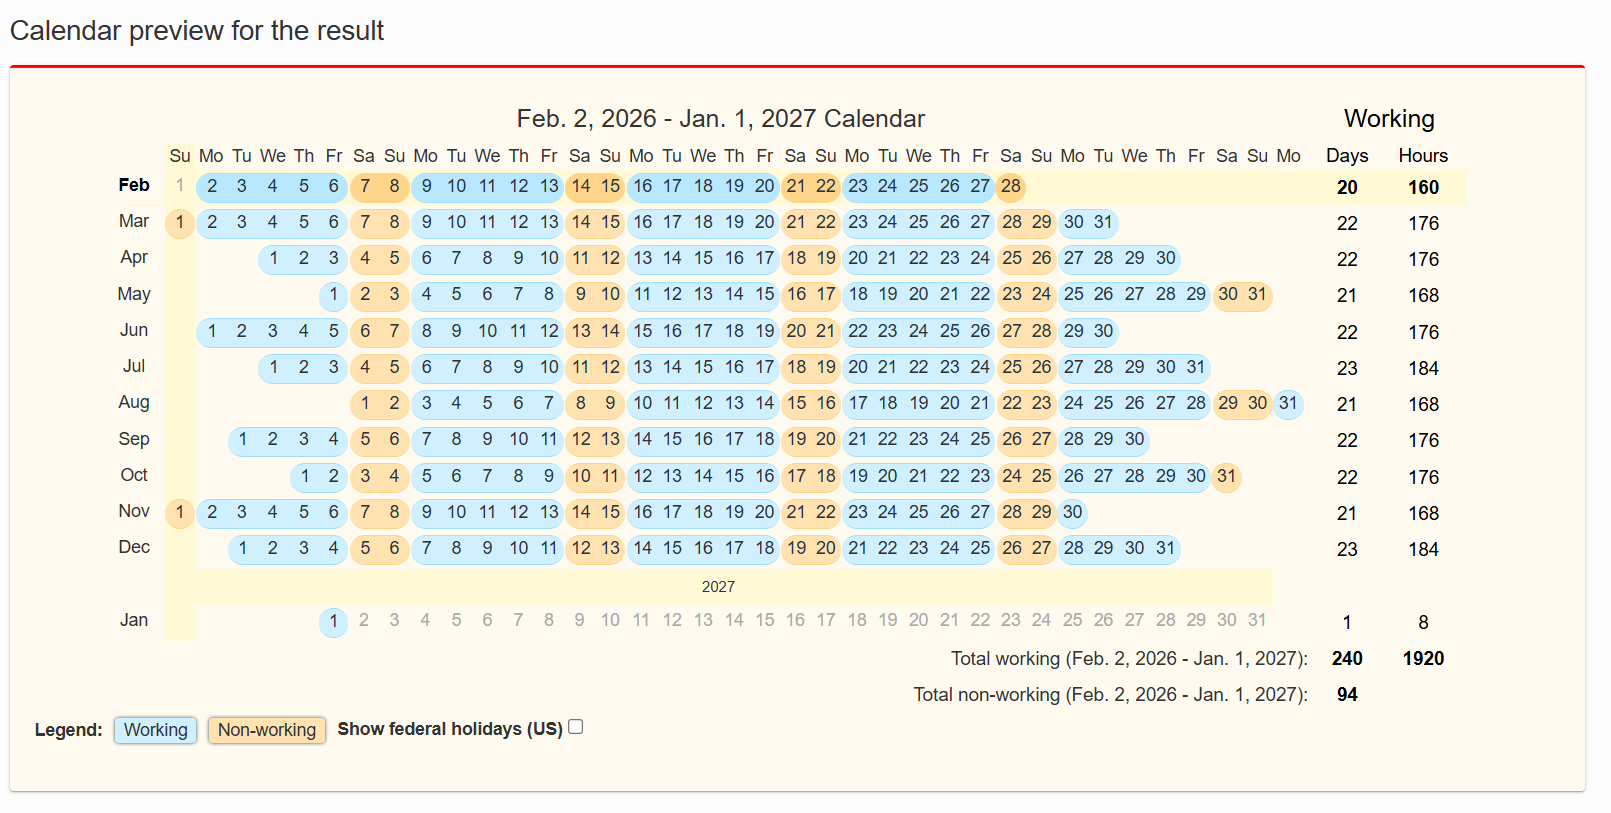1611x813 pixels.
Task: Click the Dec month row label
Action: [134, 547]
